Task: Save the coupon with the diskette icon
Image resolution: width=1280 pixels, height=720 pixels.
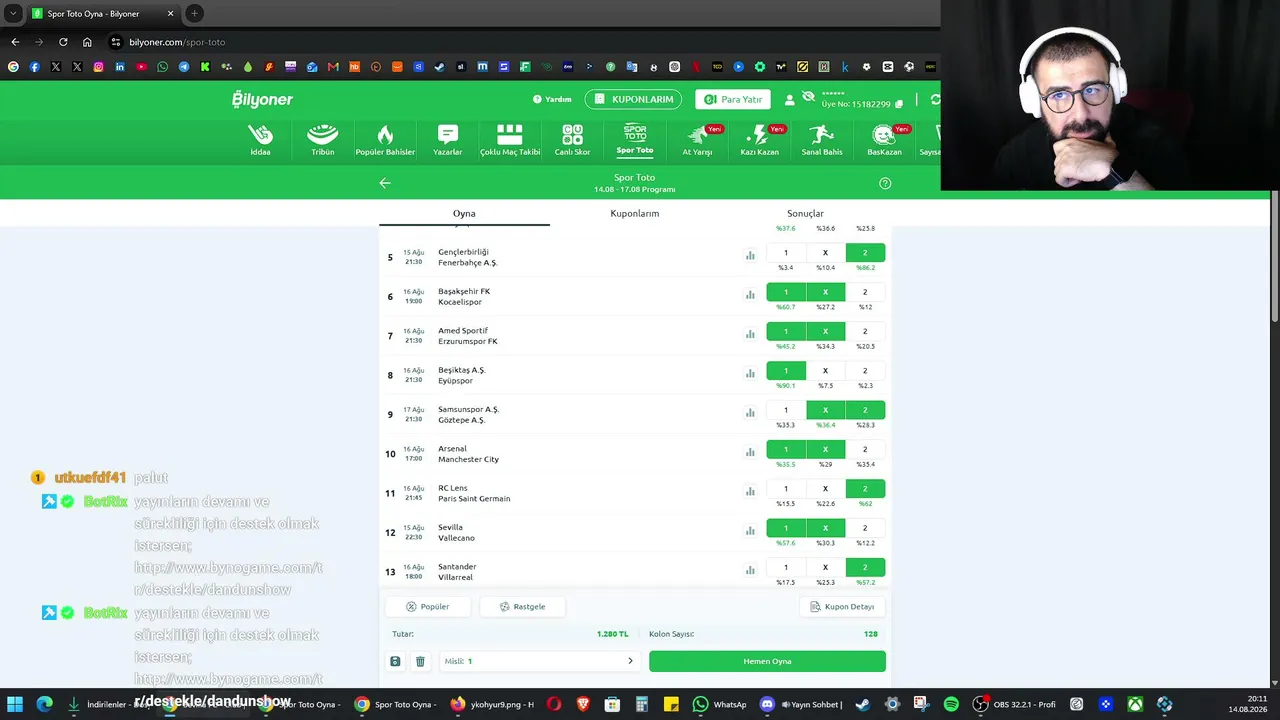Action: coord(395,661)
